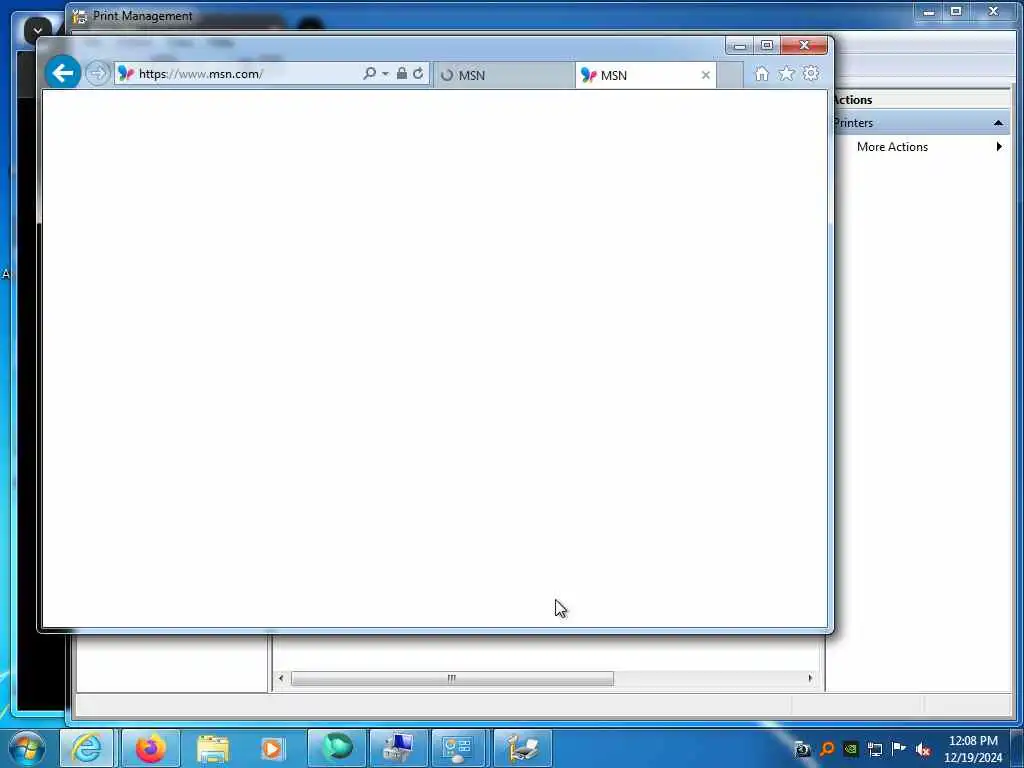Click the computer toolbox taskbar icon

(x=398, y=748)
